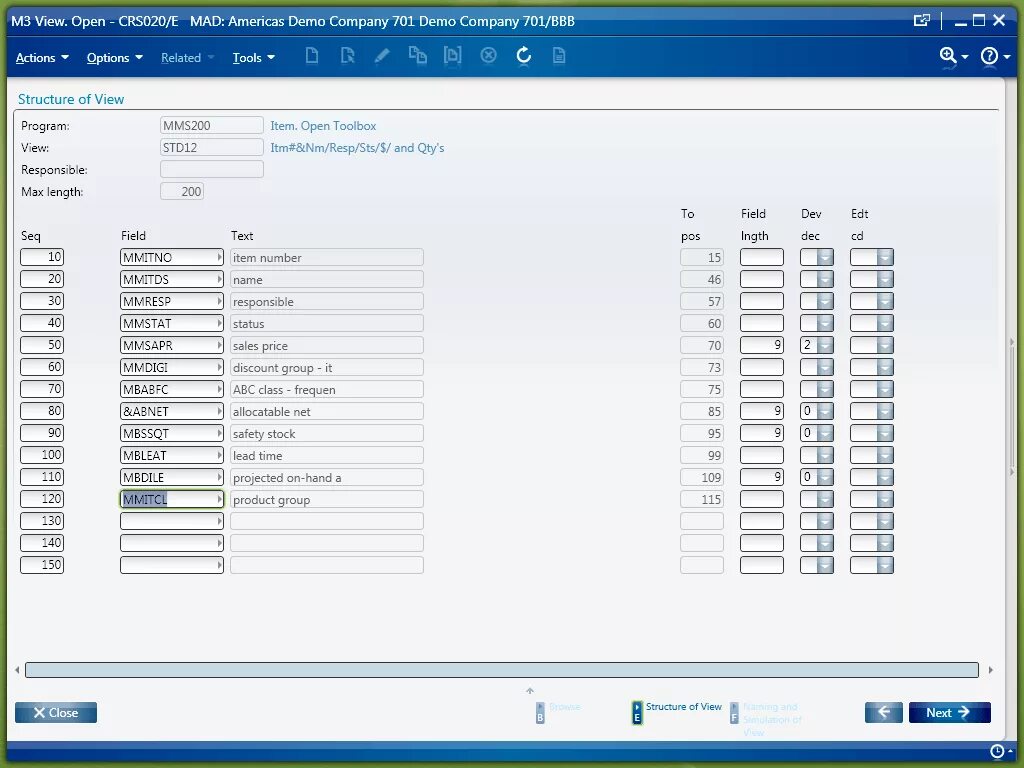Click the Seq 150 input field
Viewport: 1024px width, 768px height.
point(42,565)
